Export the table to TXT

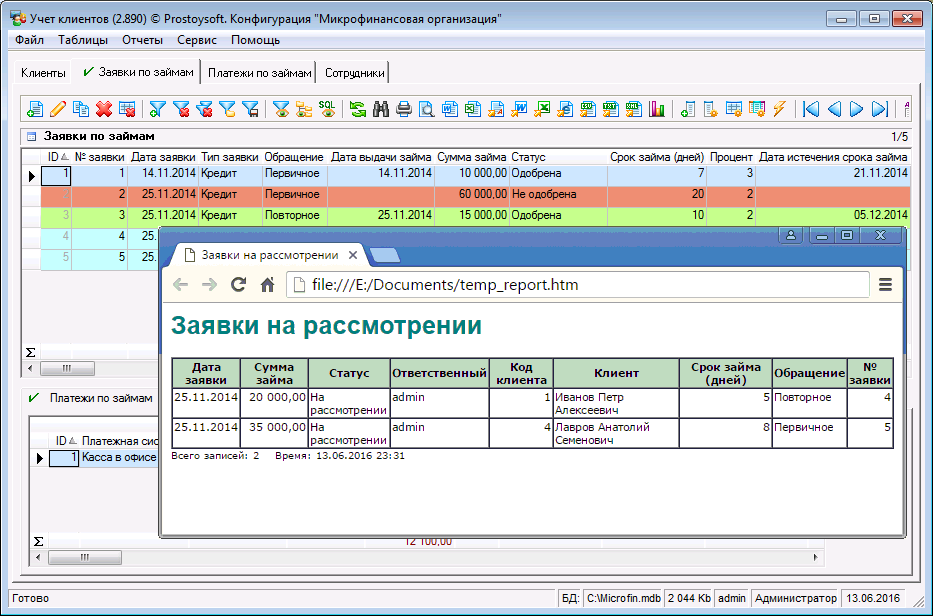610,109
